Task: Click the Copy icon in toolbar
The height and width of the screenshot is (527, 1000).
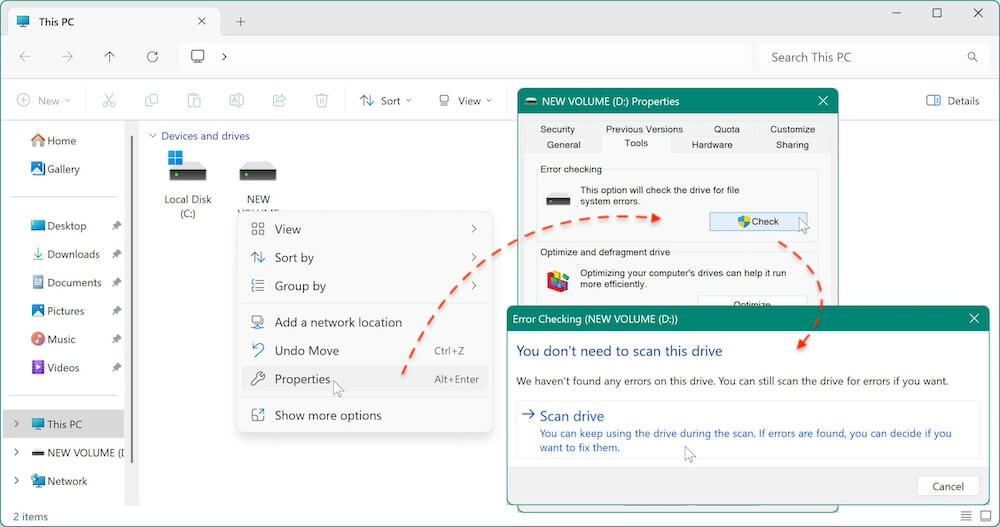Action: click(151, 100)
